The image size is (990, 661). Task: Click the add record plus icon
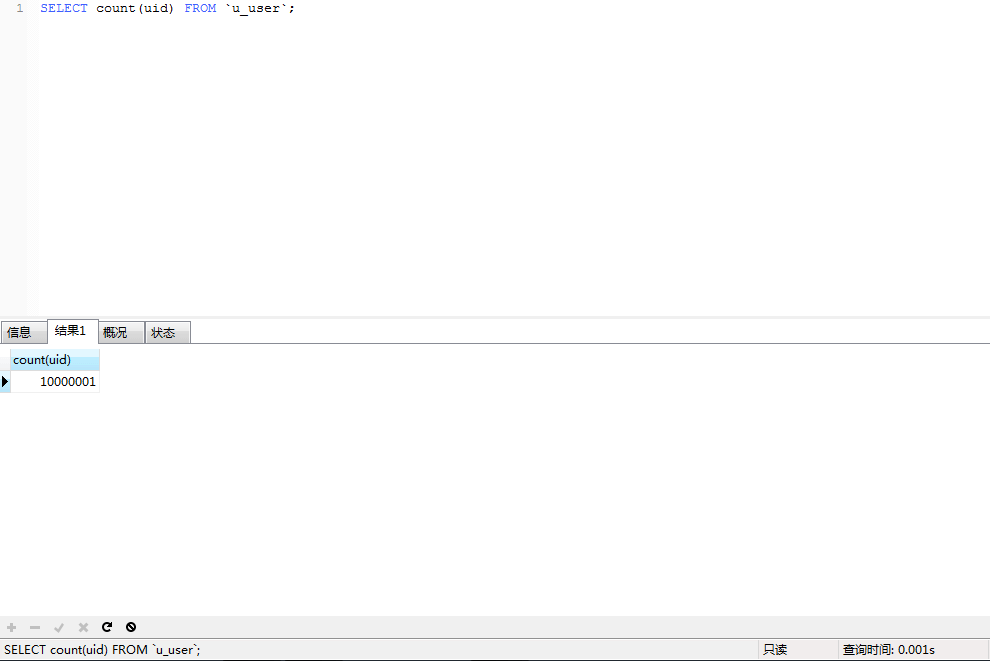(x=11, y=627)
